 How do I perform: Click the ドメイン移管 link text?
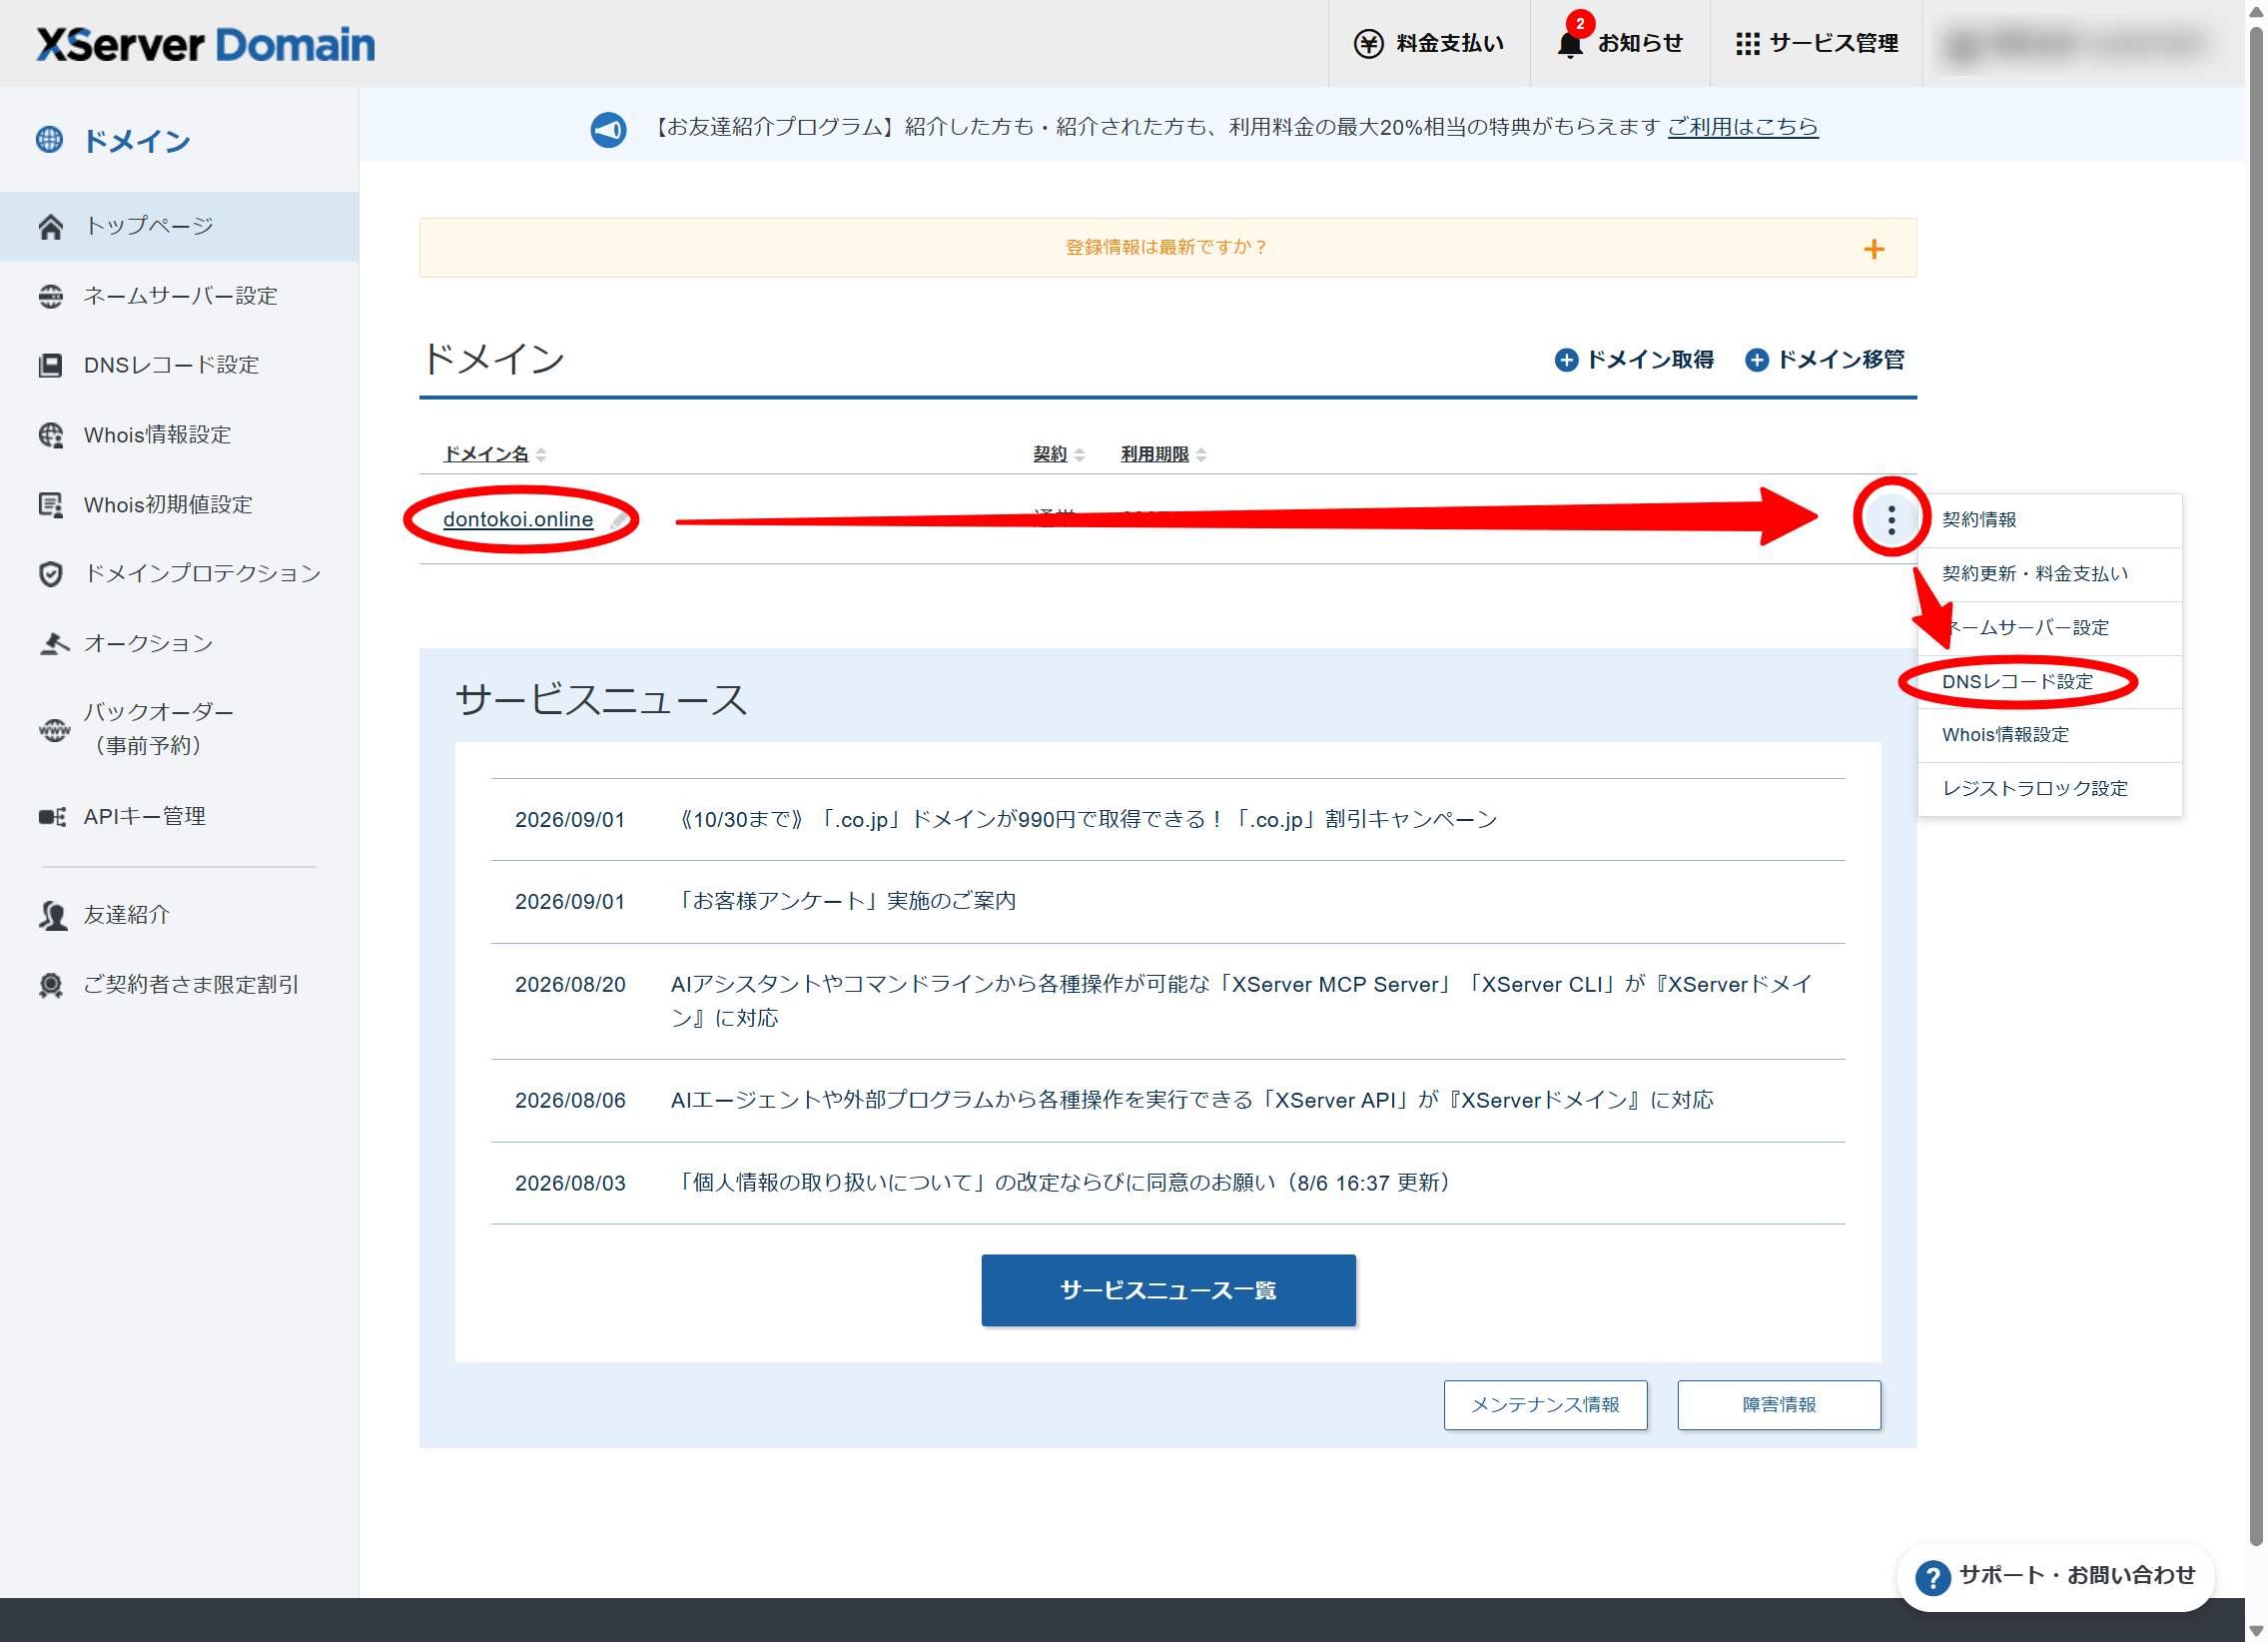[x=1840, y=360]
